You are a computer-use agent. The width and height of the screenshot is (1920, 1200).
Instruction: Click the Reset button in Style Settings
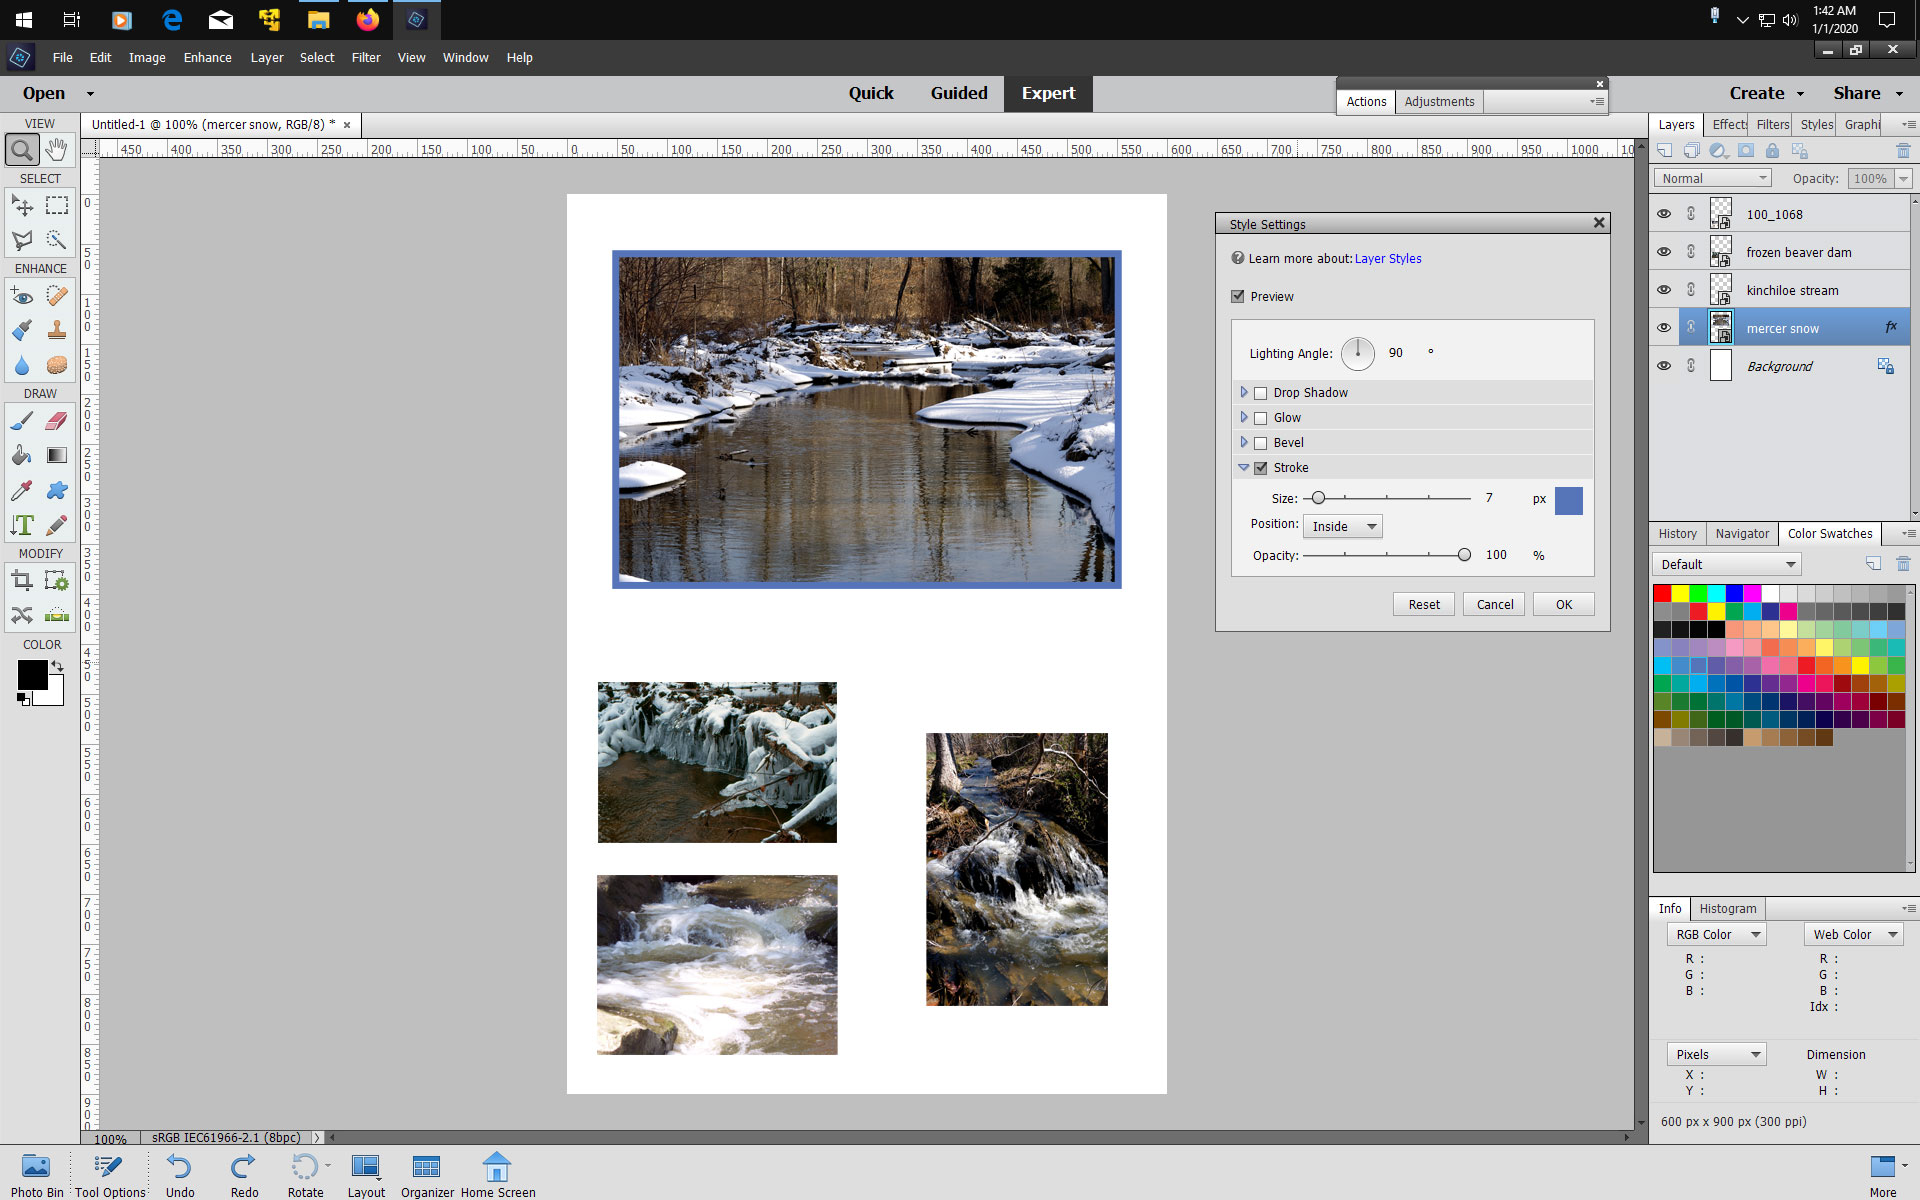coord(1423,604)
